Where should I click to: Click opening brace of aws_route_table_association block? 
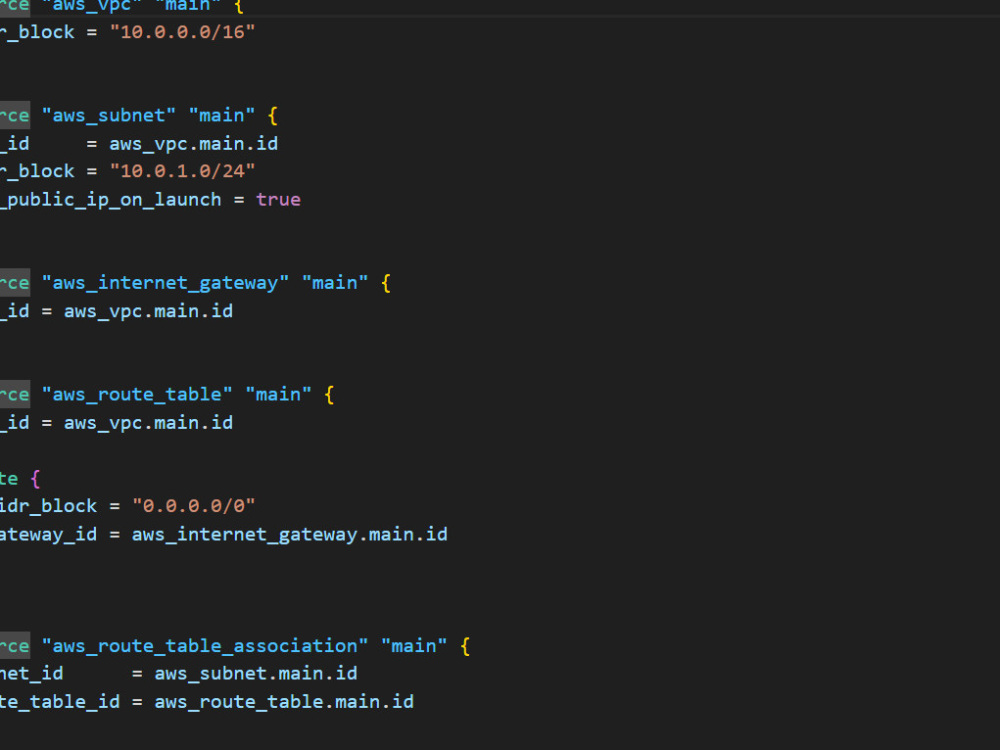465,646
